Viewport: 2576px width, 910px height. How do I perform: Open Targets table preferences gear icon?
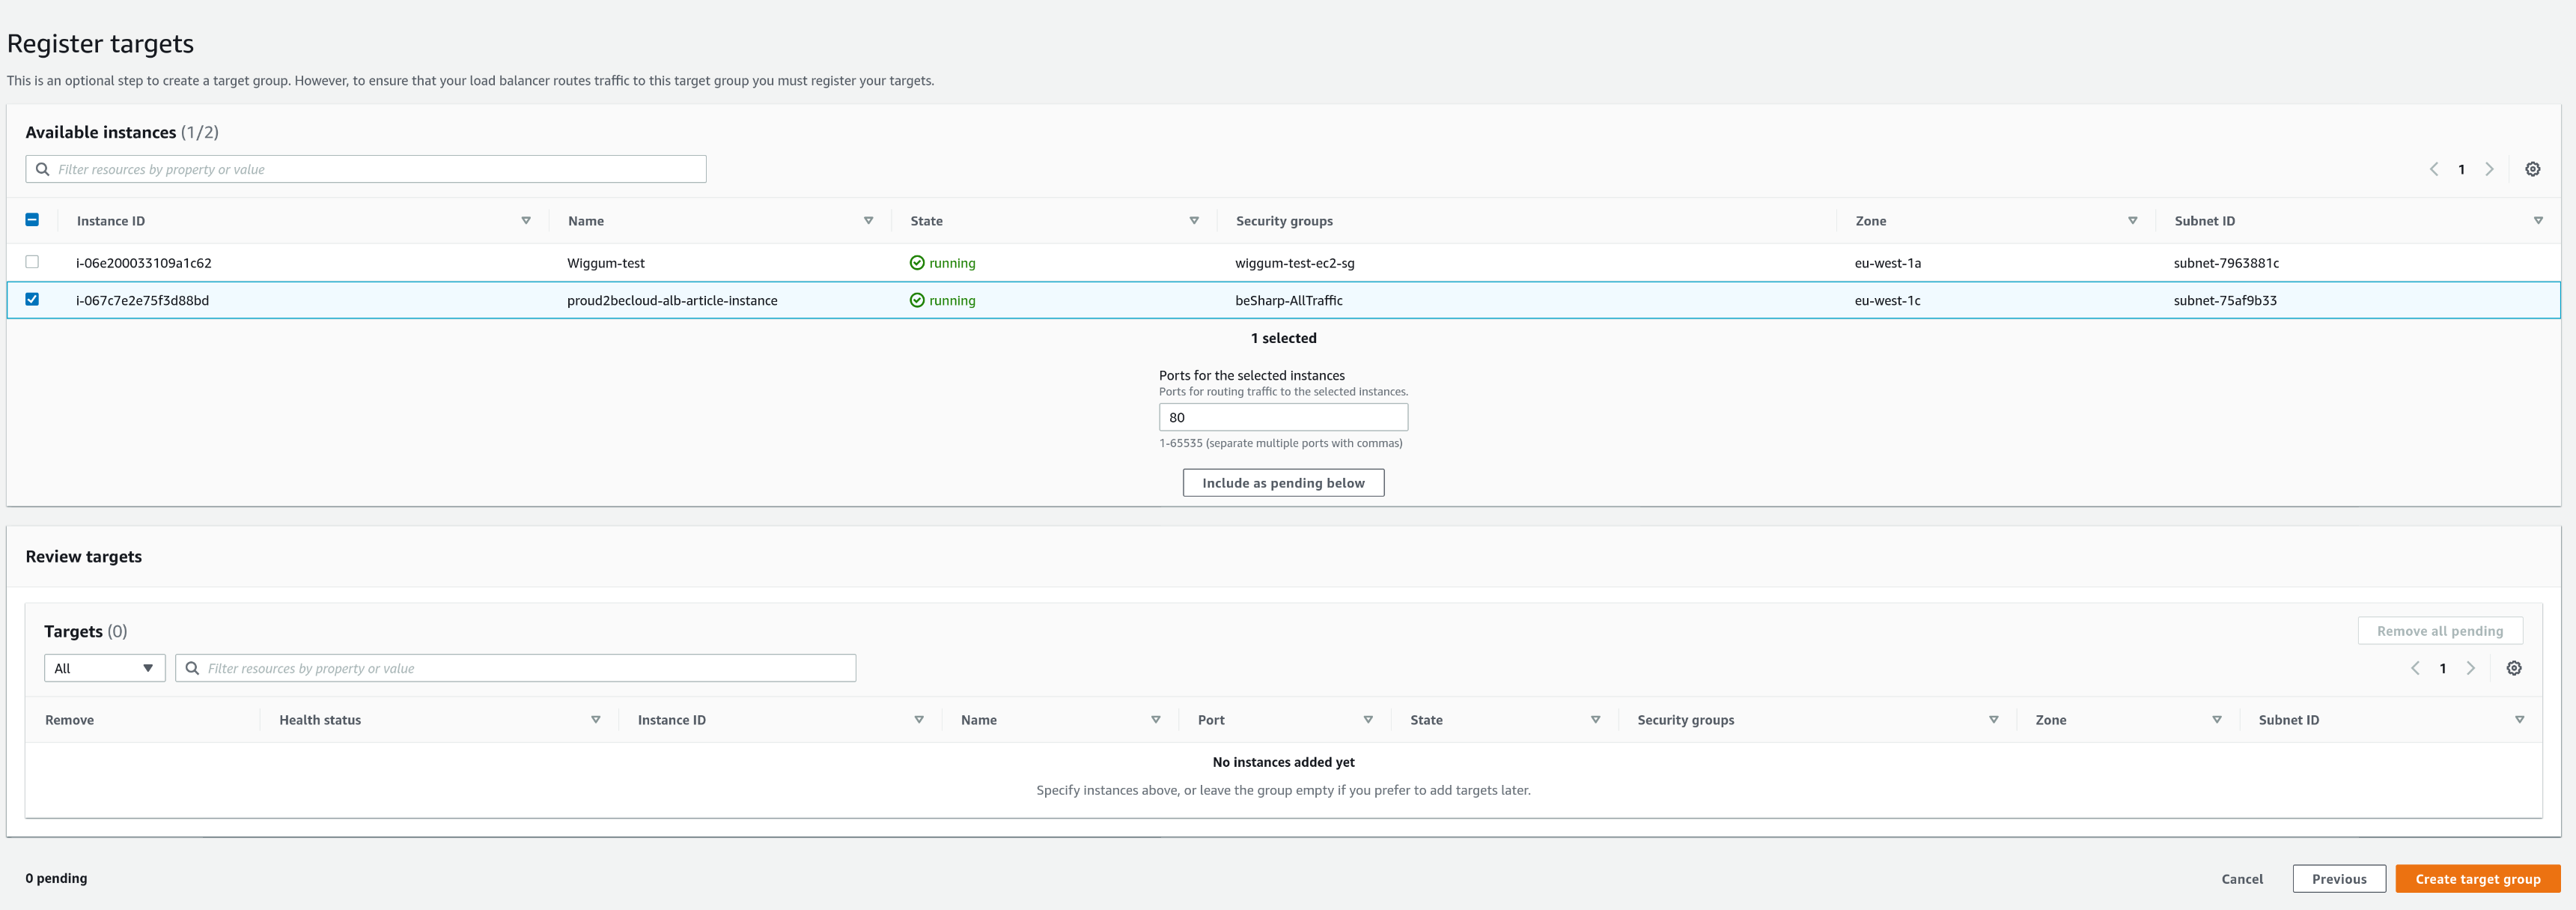coord(2513,668)
